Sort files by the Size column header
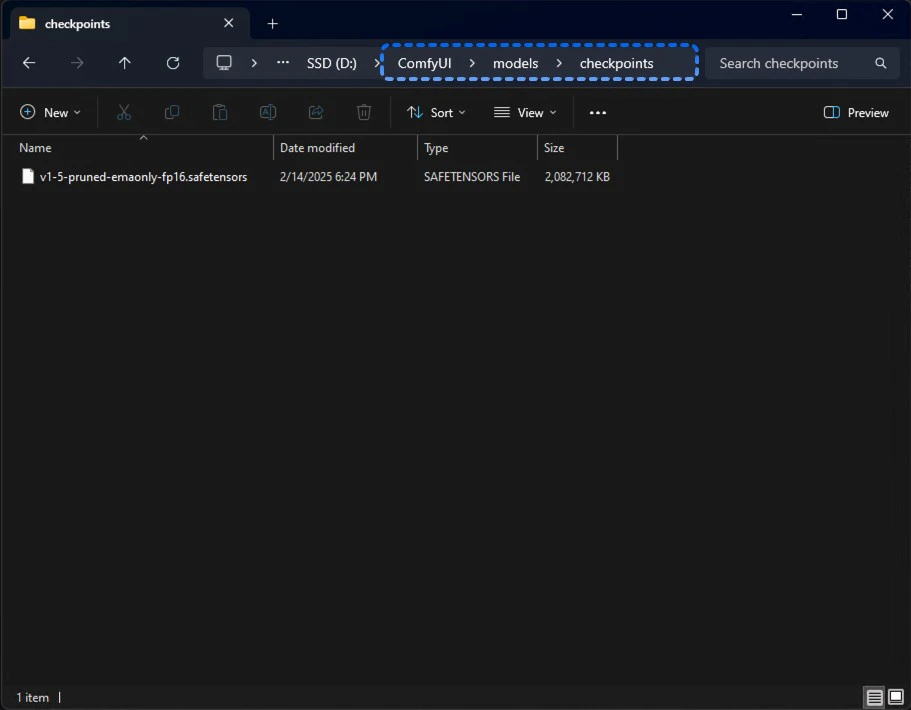 click(553, 147)
